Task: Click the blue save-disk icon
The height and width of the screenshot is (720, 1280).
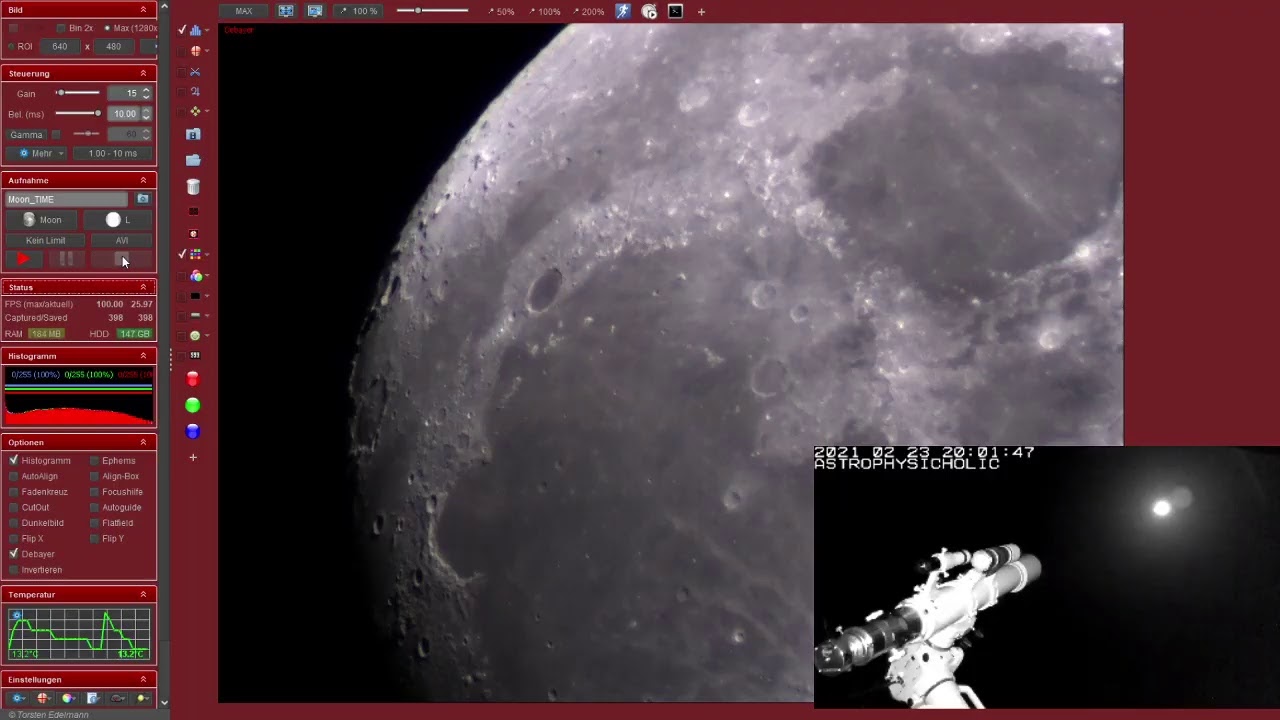Action: pos(194,134)
